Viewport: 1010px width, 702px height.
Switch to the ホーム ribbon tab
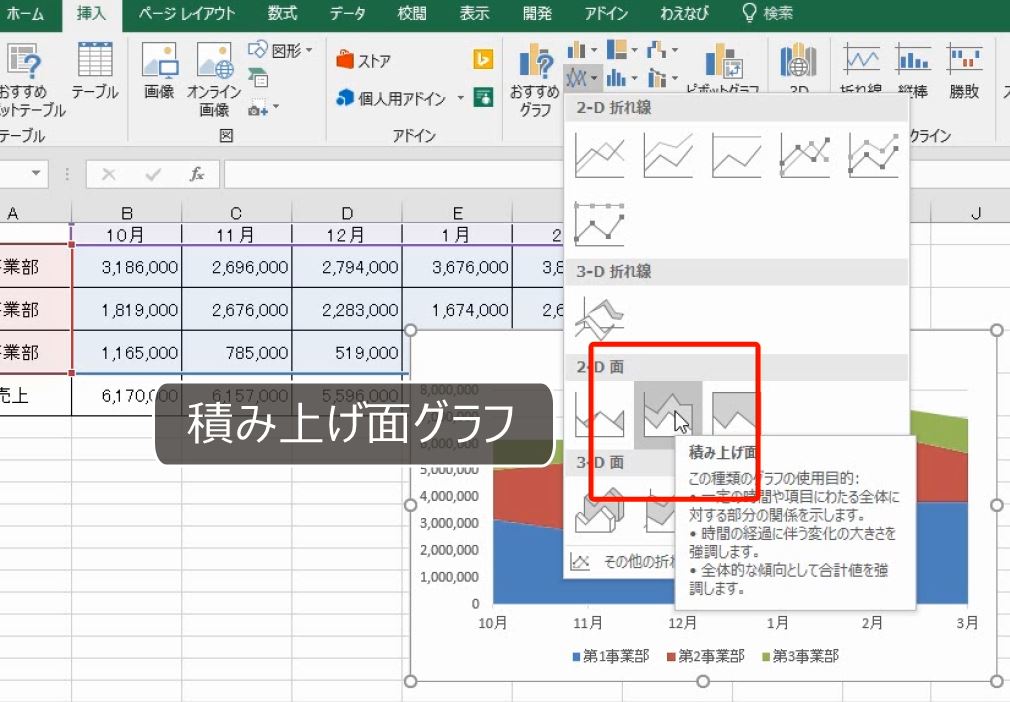click(x=26, y=14)
